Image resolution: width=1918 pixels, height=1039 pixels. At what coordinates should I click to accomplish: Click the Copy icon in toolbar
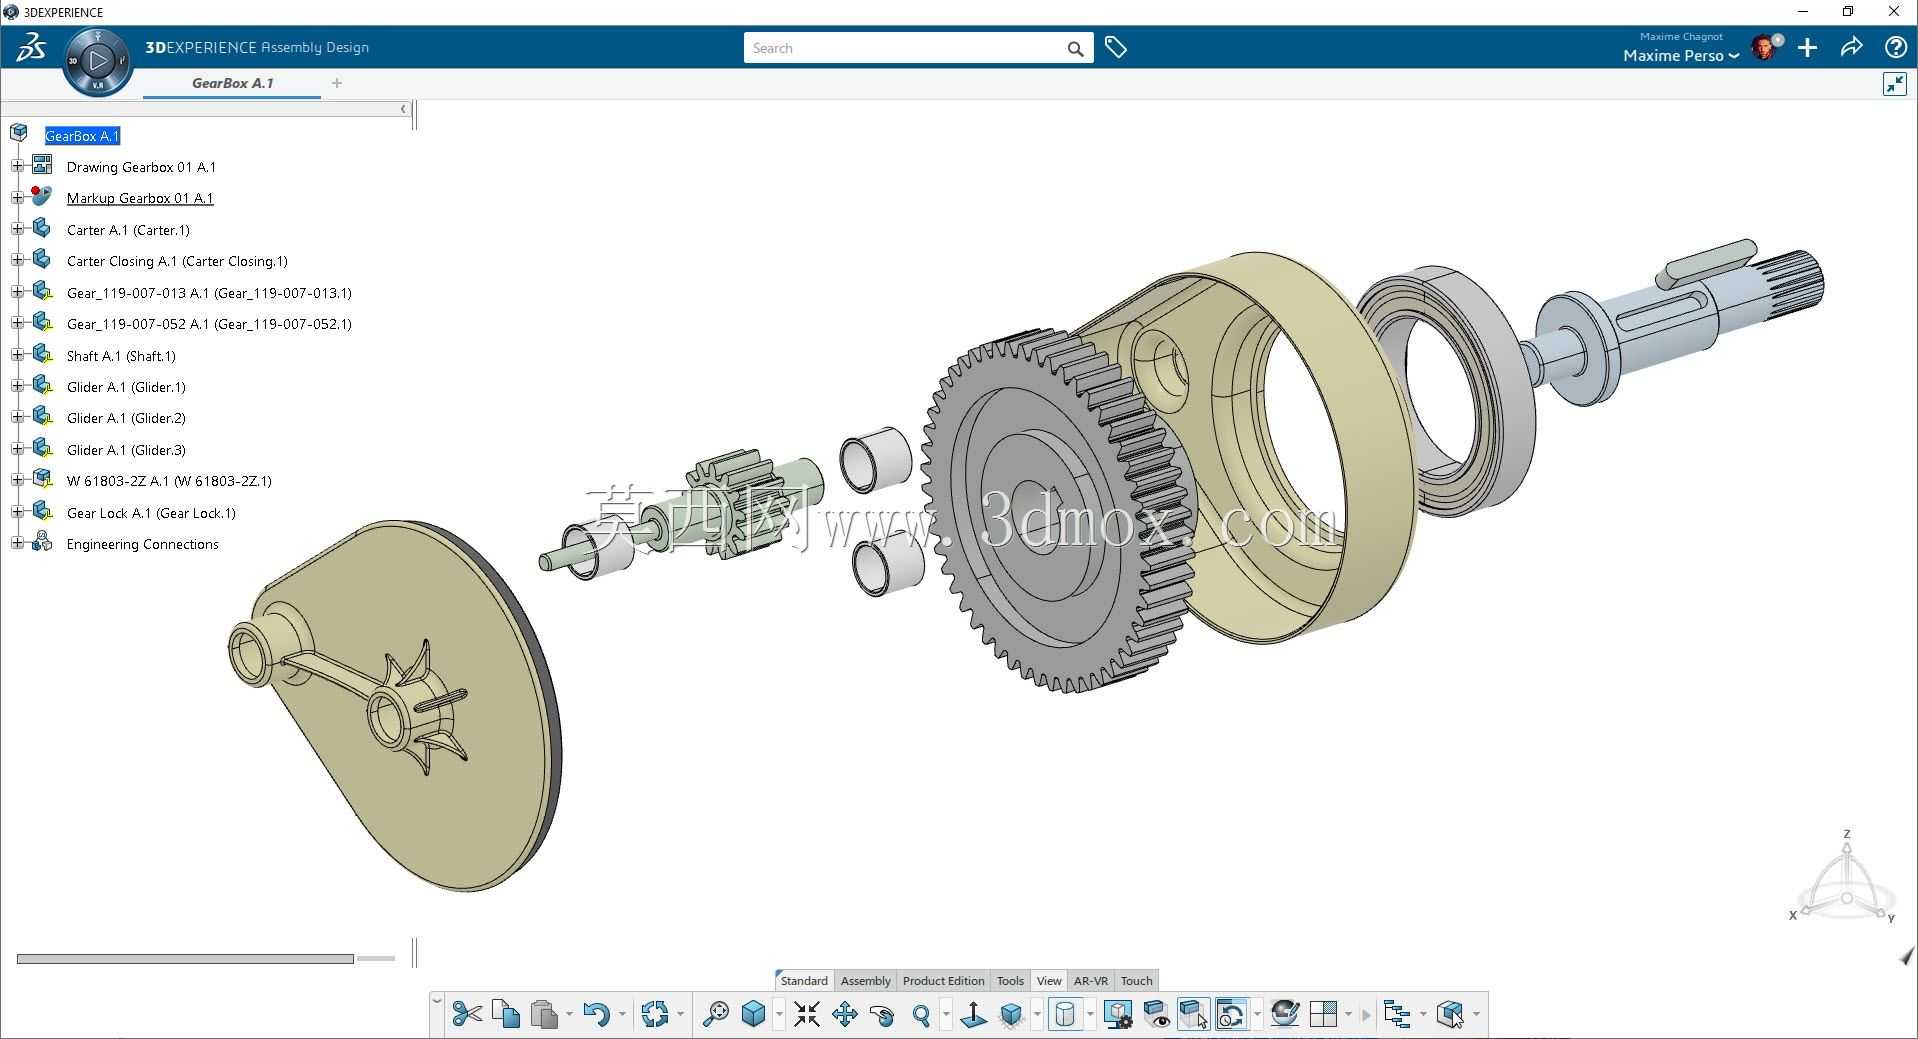(506, 1014)
